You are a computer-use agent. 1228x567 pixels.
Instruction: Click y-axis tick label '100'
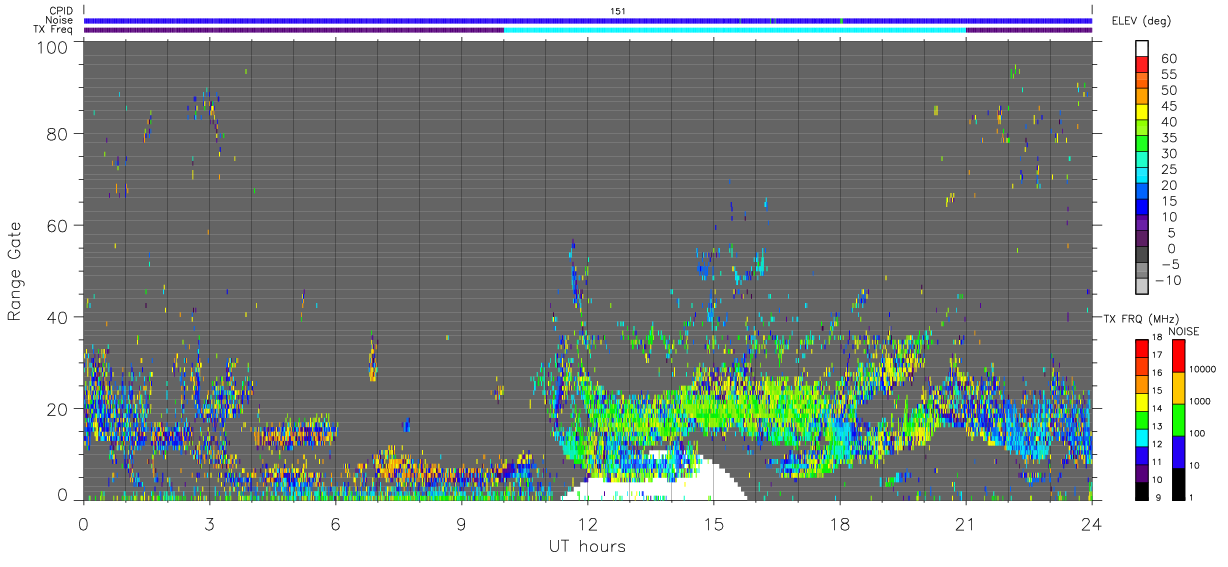coord(53,47)
